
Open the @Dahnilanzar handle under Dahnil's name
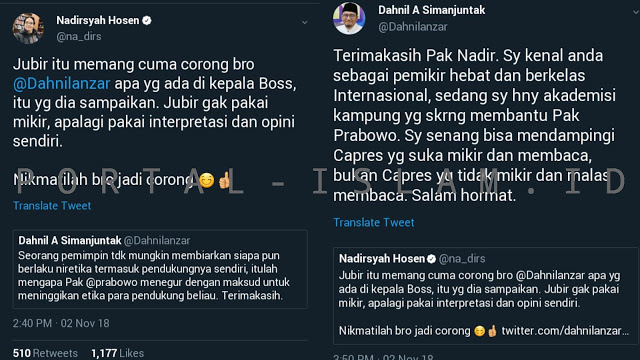413,27
